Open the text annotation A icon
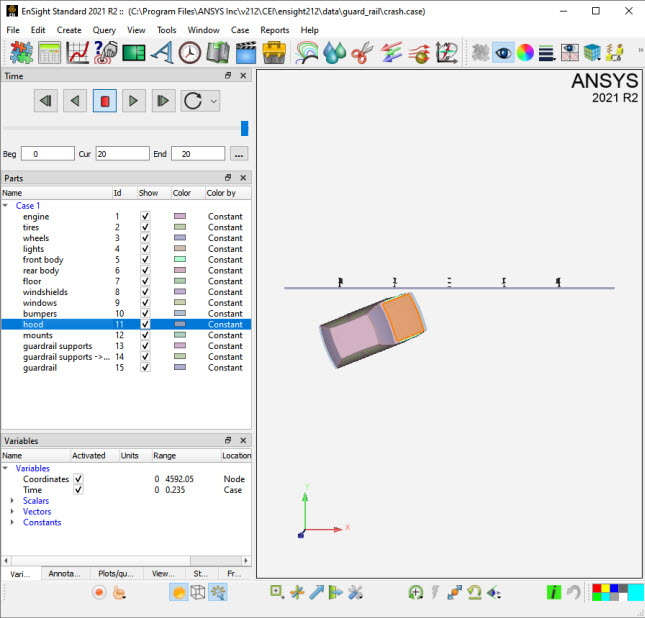 point(162,53)
